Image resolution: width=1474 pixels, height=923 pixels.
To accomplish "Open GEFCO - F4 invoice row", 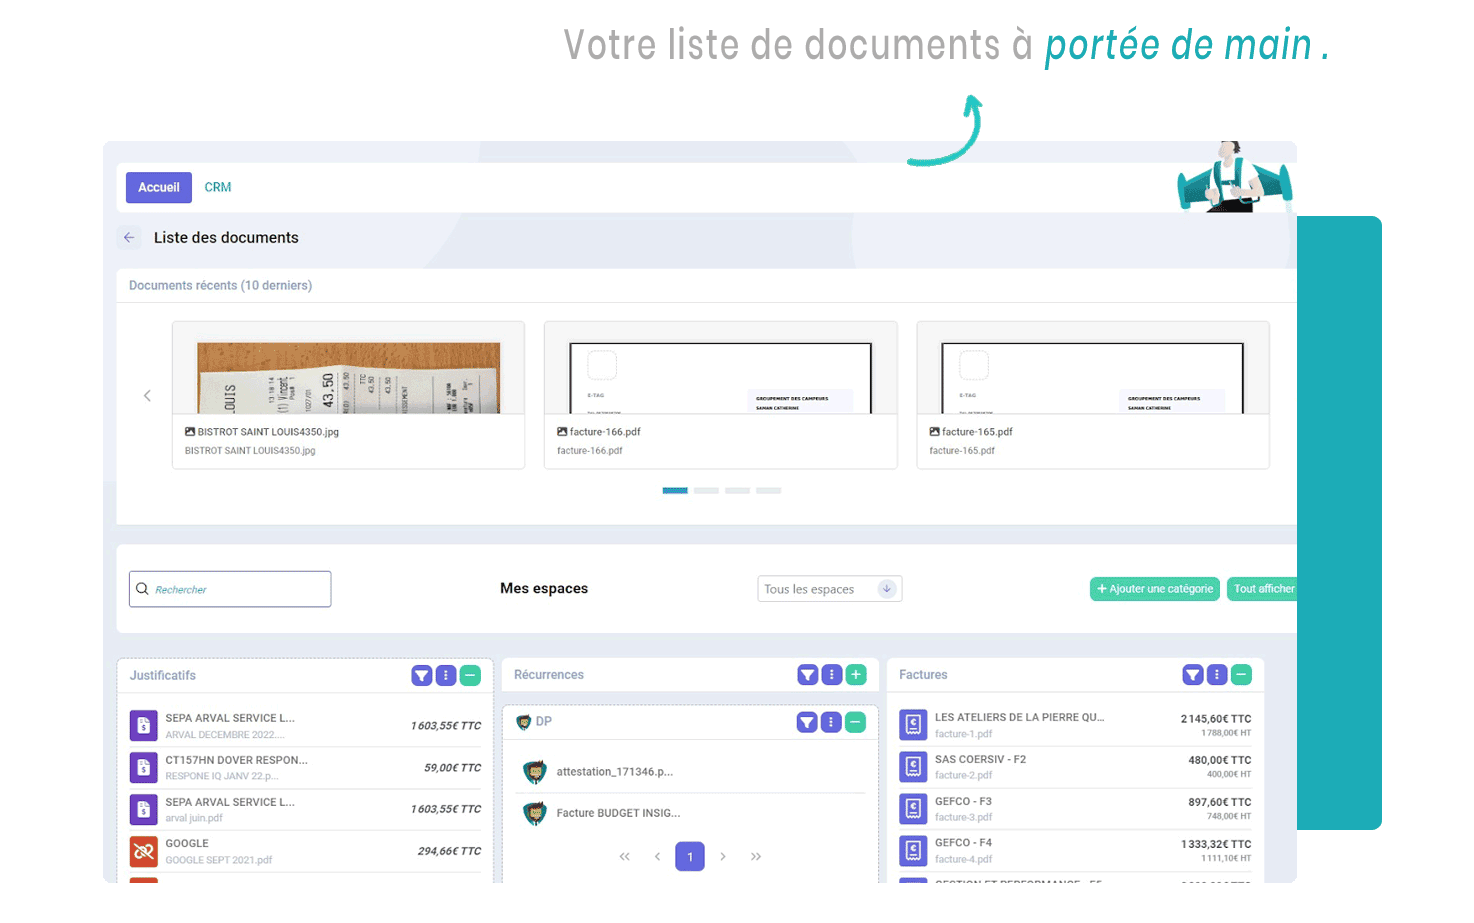I will click(x=1075, y=850).
